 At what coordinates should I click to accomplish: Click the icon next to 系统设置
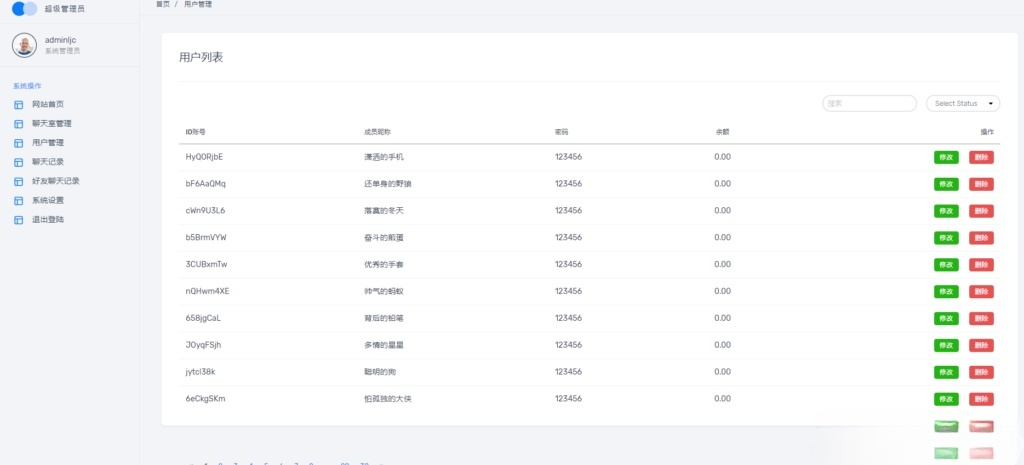18,201
